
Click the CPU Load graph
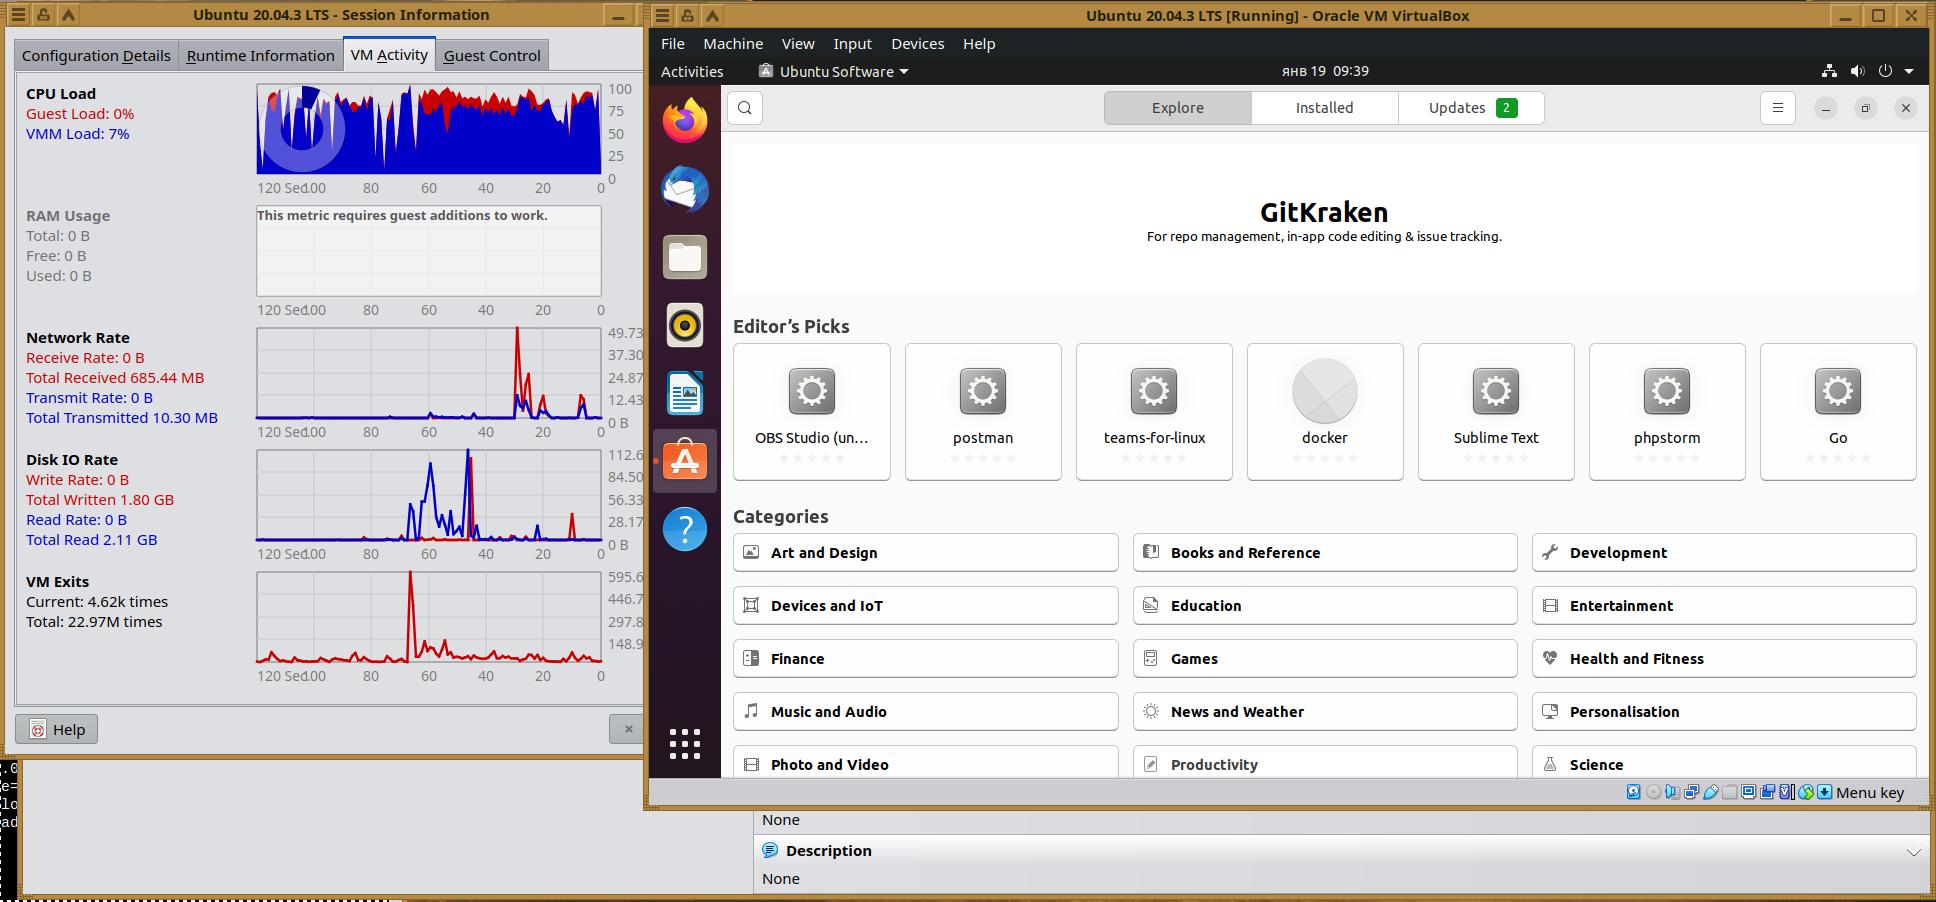(x=429, y=129)
